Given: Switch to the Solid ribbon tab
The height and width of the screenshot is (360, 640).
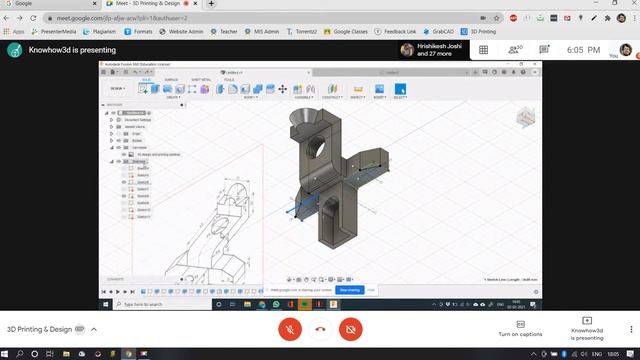Looking at the screenshot, I should [146, 80].
